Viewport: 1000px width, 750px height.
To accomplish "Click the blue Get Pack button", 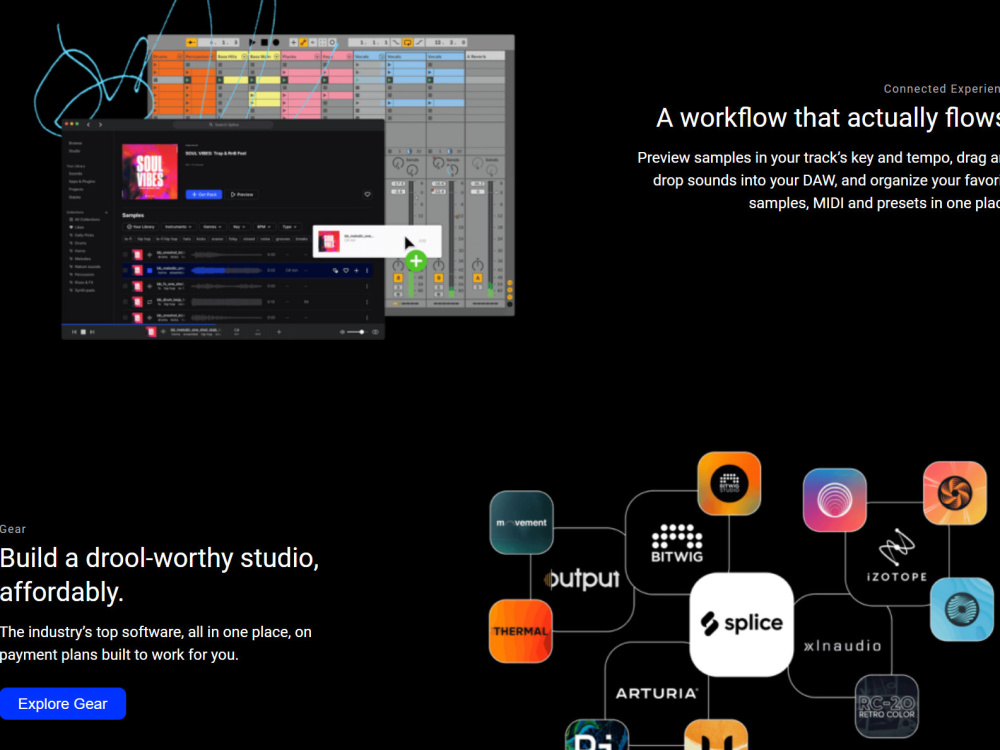I will pyautogui.click(x=204, y=194).
